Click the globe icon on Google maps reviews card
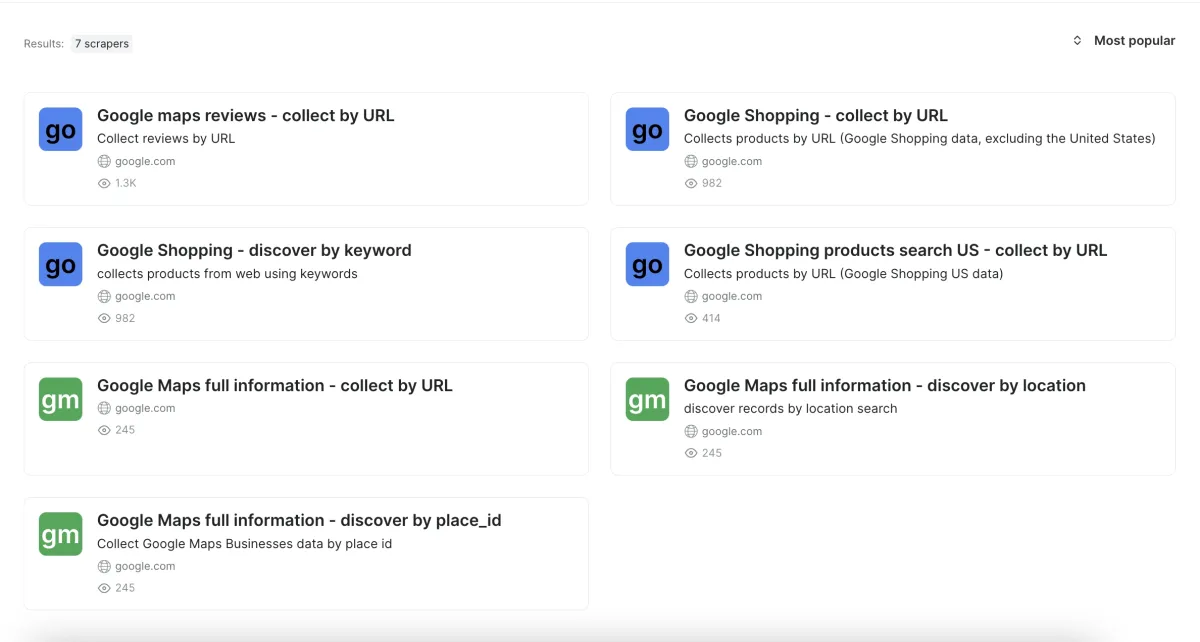This screenshot has width=1200, height=642. [x=104, y=161]
